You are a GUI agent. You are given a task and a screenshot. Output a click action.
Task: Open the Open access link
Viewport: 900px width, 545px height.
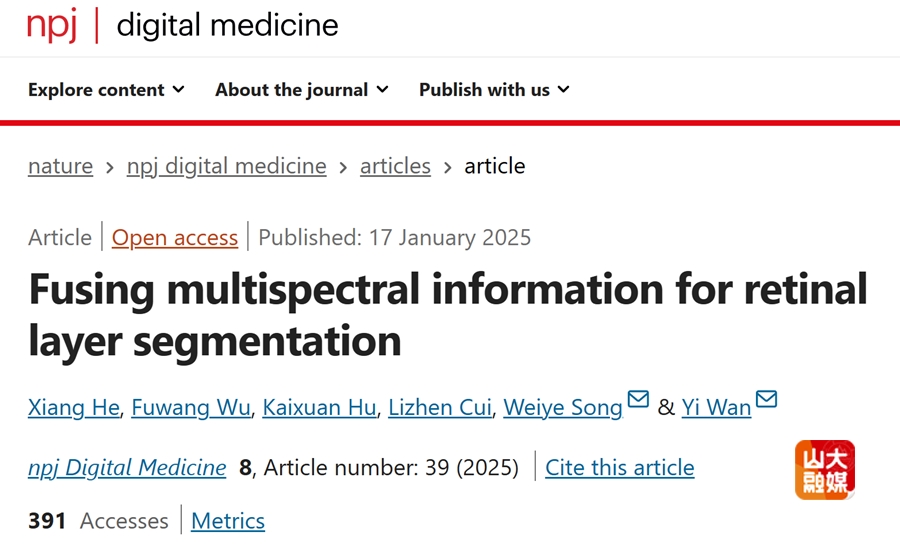[x=174, y=238]
